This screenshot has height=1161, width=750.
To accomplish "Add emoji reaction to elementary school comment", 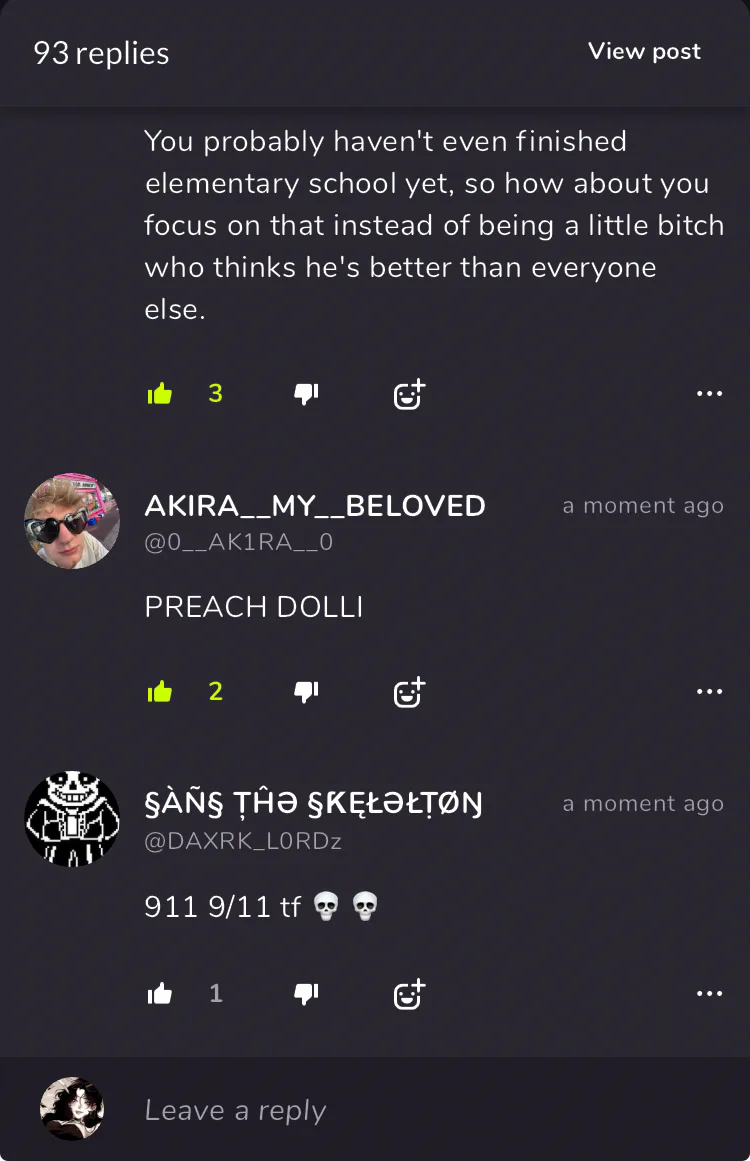I will [409, 395].
